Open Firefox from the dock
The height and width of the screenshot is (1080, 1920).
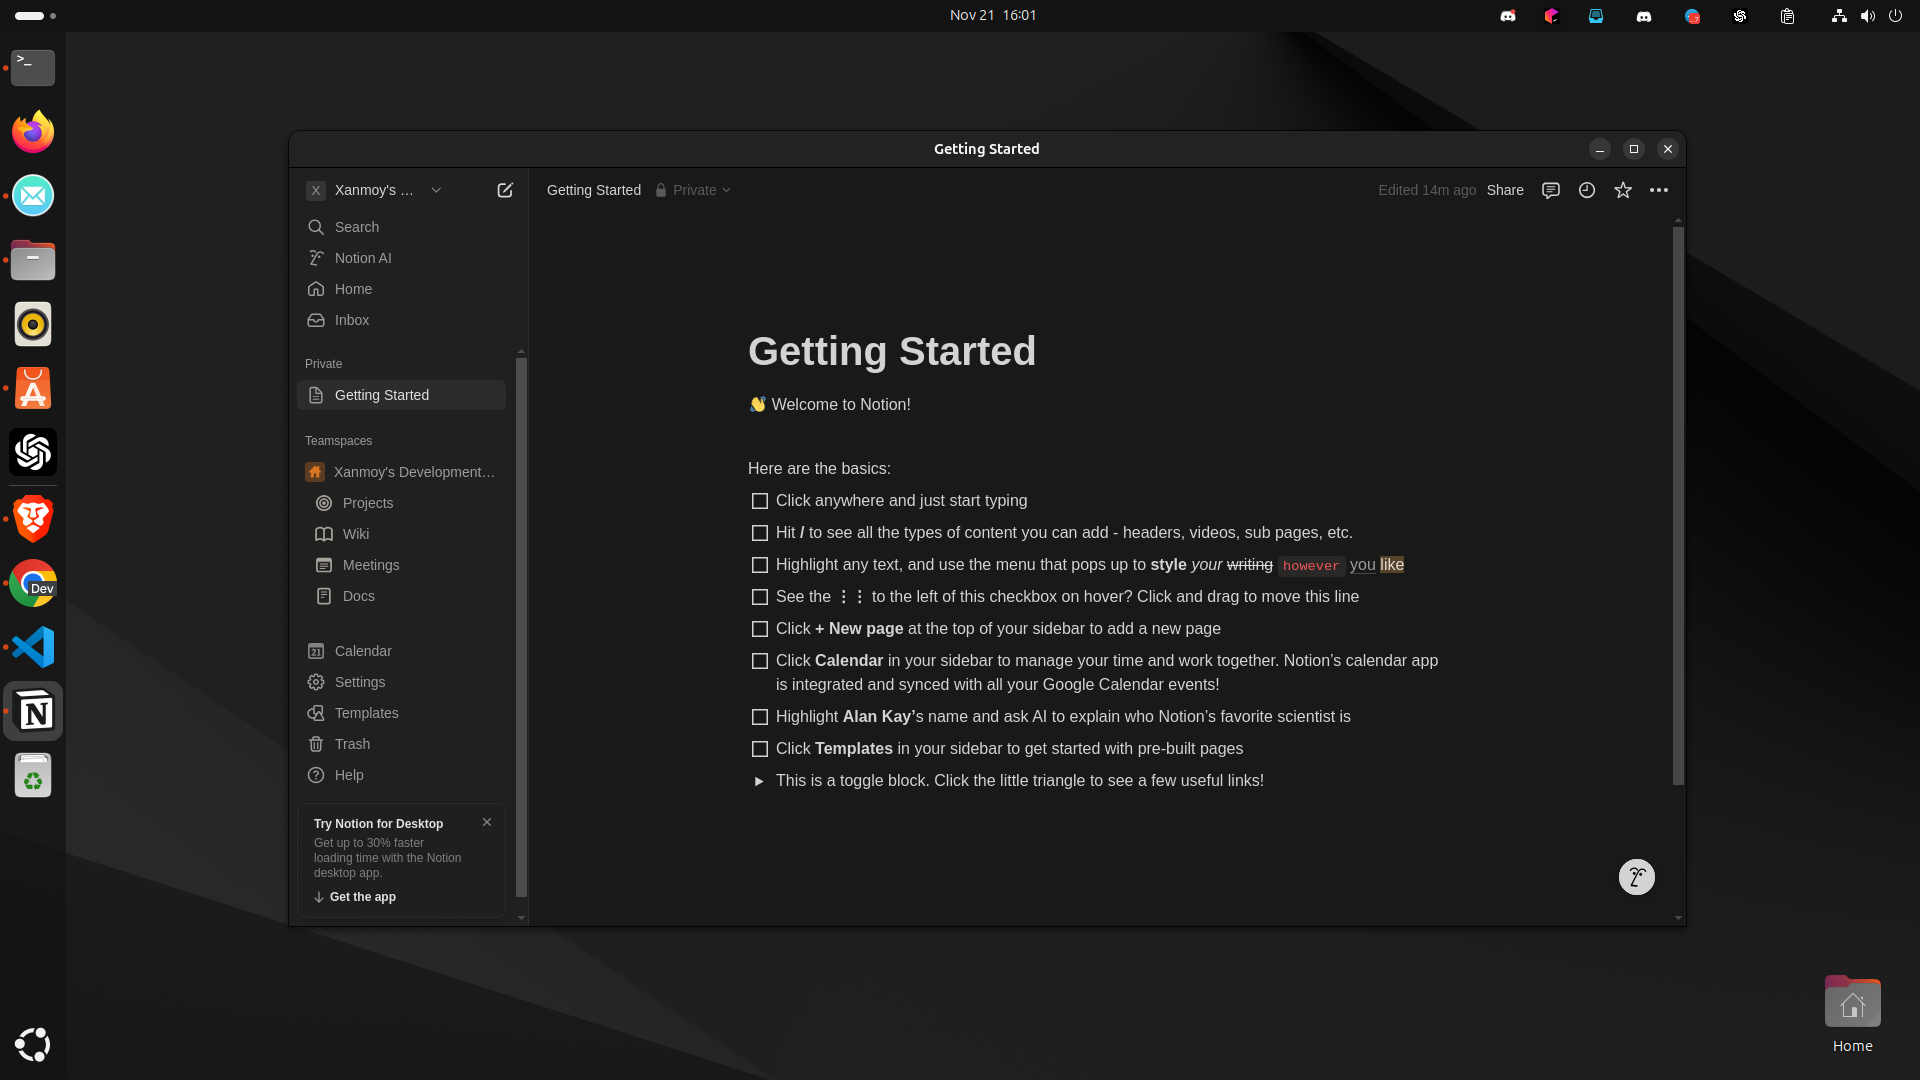33,132
